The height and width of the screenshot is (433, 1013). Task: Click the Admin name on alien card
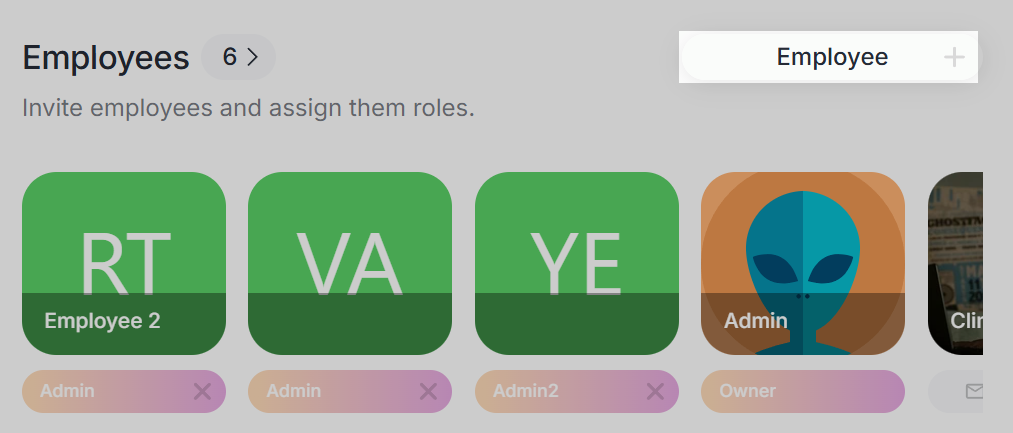(x=755, y=321)
